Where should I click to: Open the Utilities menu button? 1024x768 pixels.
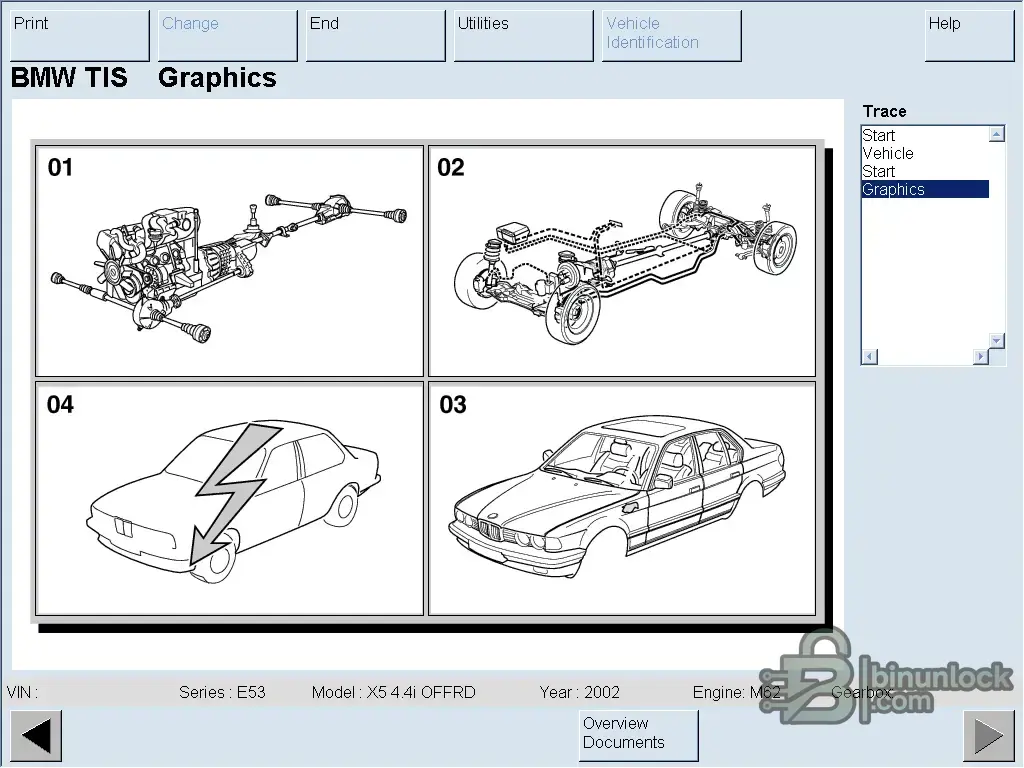524,35
